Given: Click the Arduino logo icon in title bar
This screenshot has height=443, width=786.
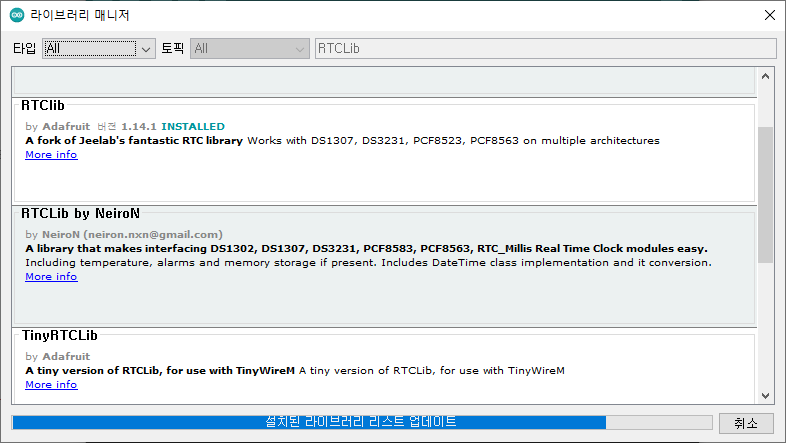Looking at the screenshot, I should (x=17, y=15).
